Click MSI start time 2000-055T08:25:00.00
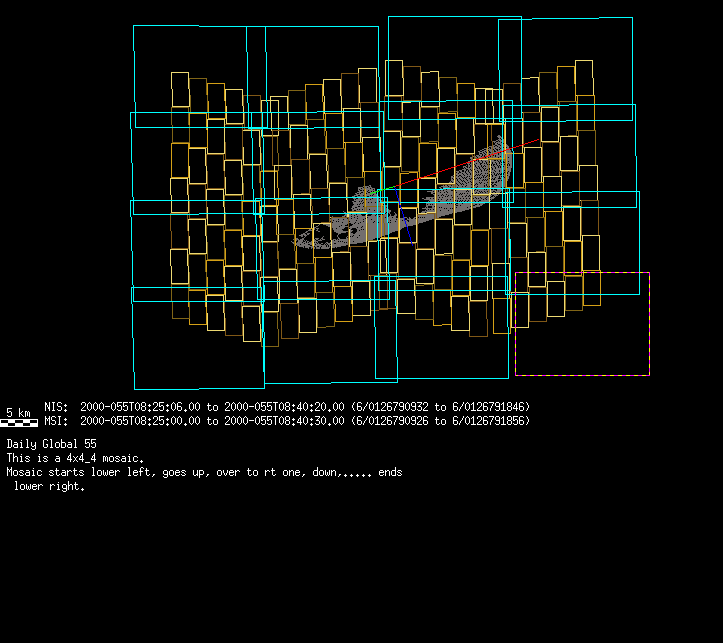The width and height of the screenshot is (723, 643). tap(141, 421)
